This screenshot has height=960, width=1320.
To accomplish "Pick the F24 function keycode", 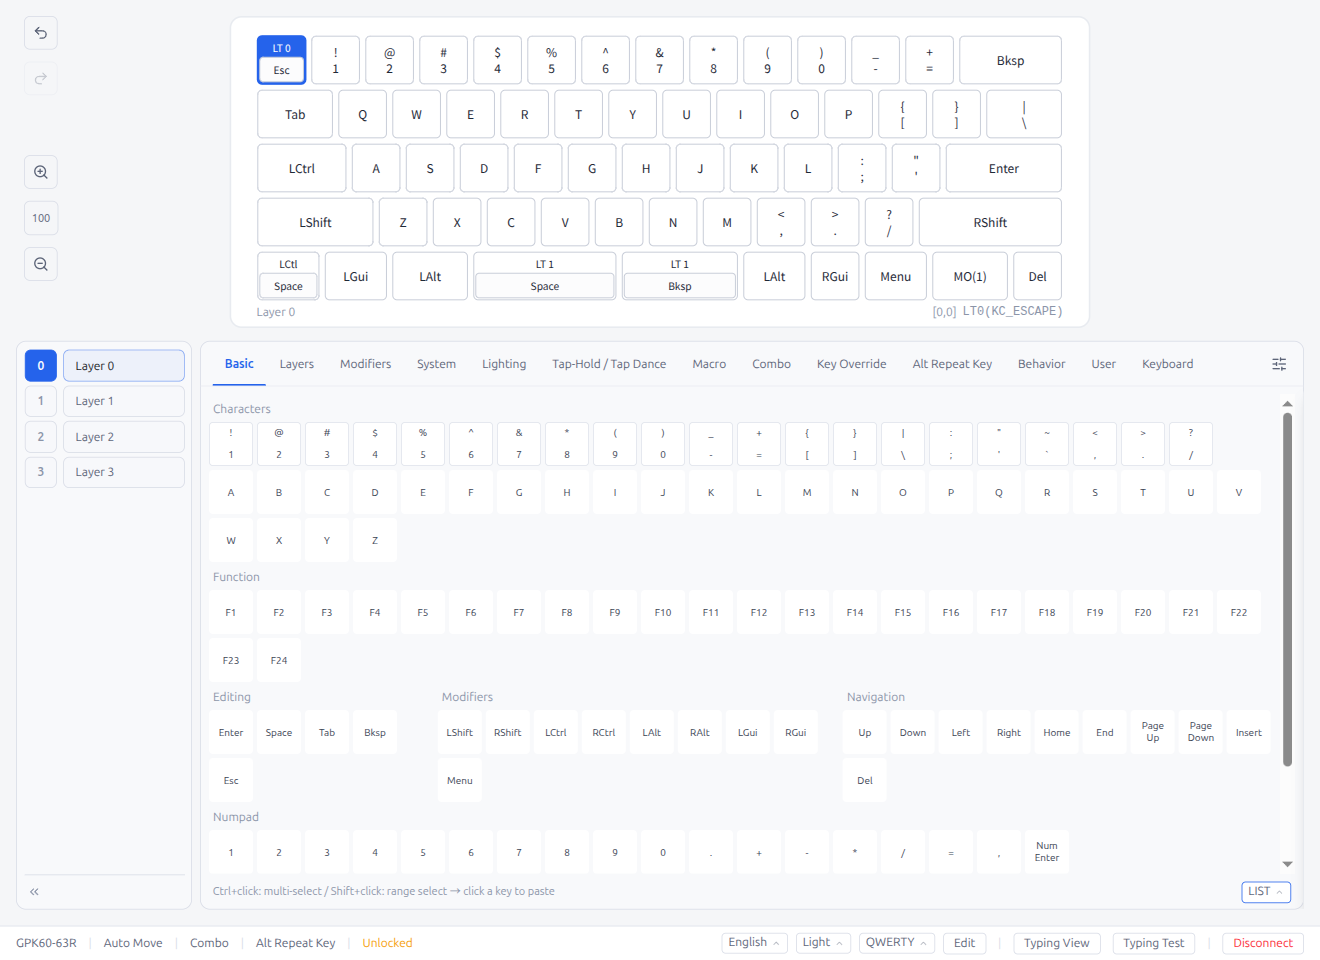I will tap(279, 660).
